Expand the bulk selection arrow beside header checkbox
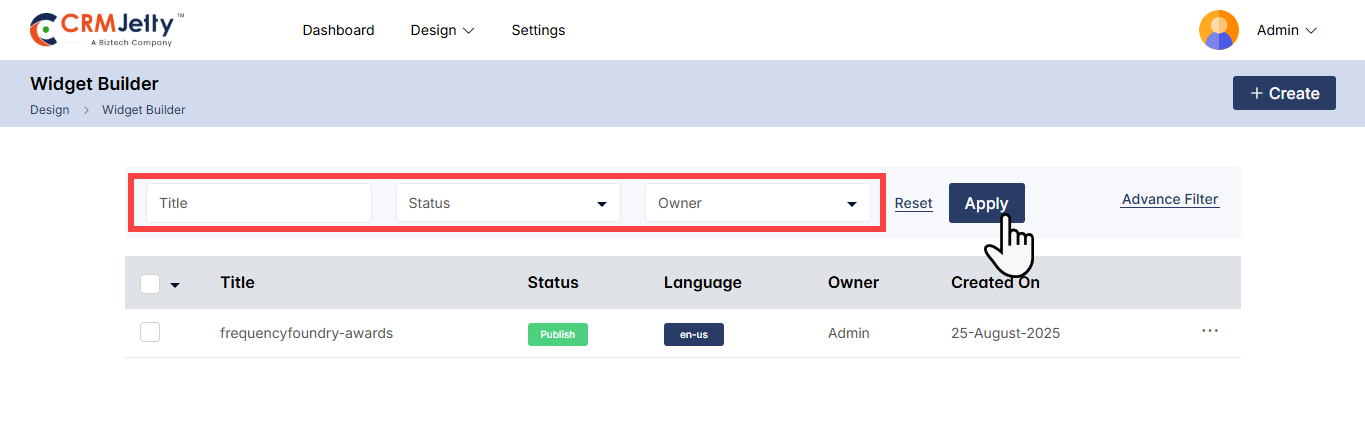The height and width of the screenshot is (429, 1365). [x=176, y=285]
